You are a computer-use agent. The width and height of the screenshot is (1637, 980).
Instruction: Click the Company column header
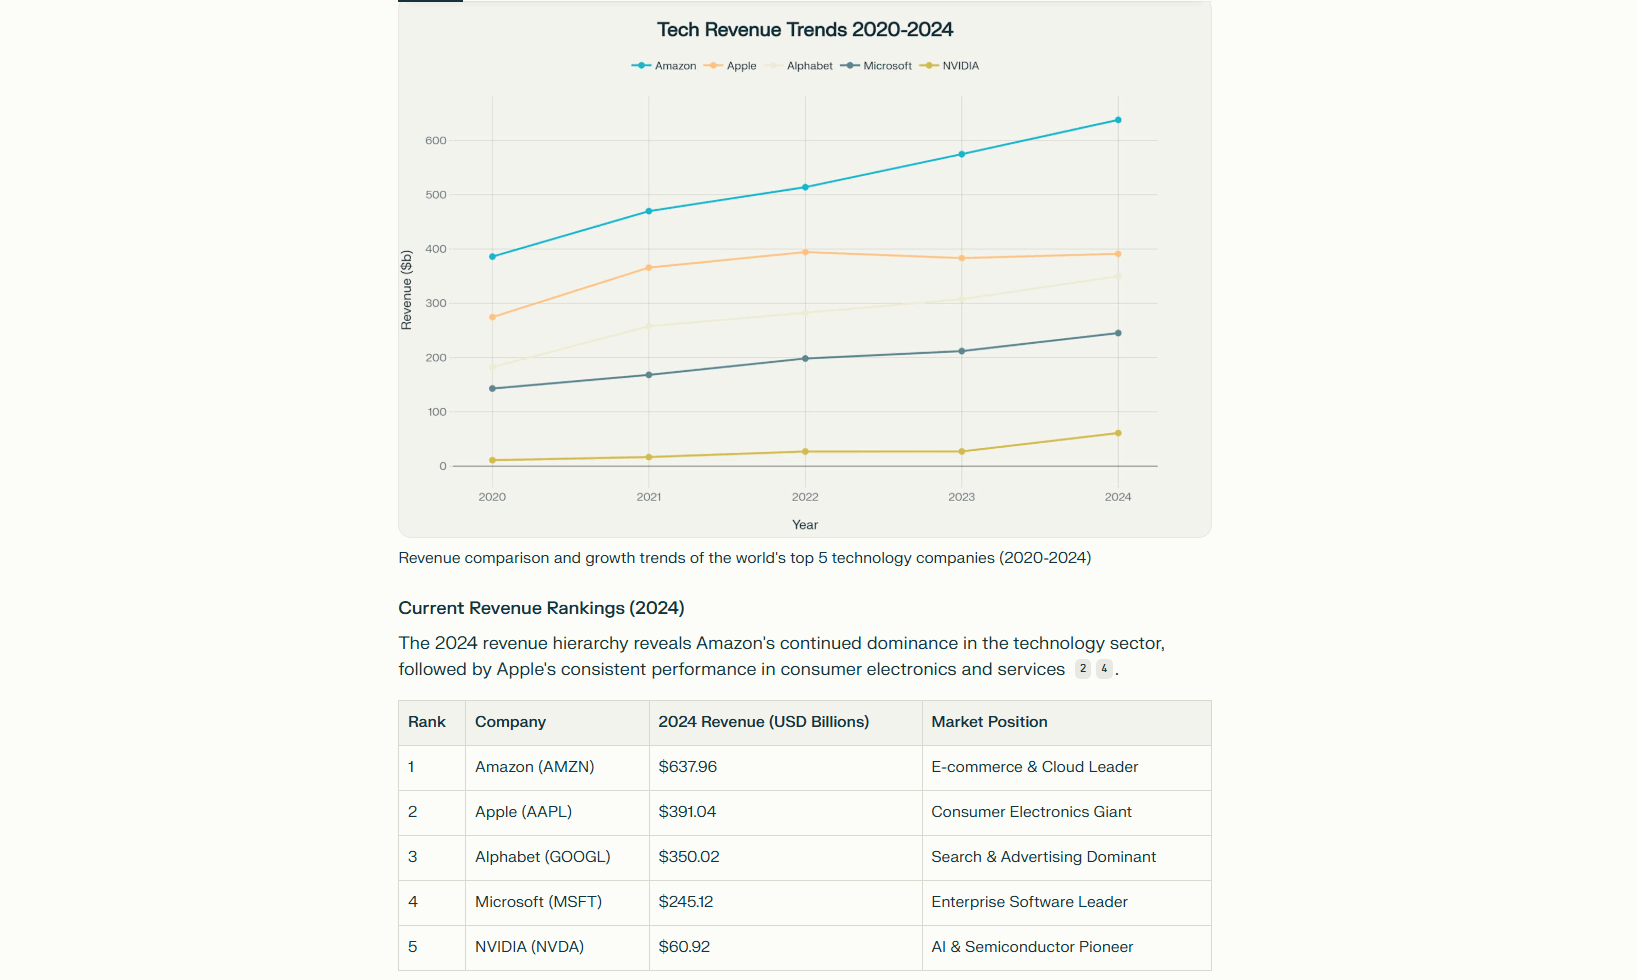[510, 722]
